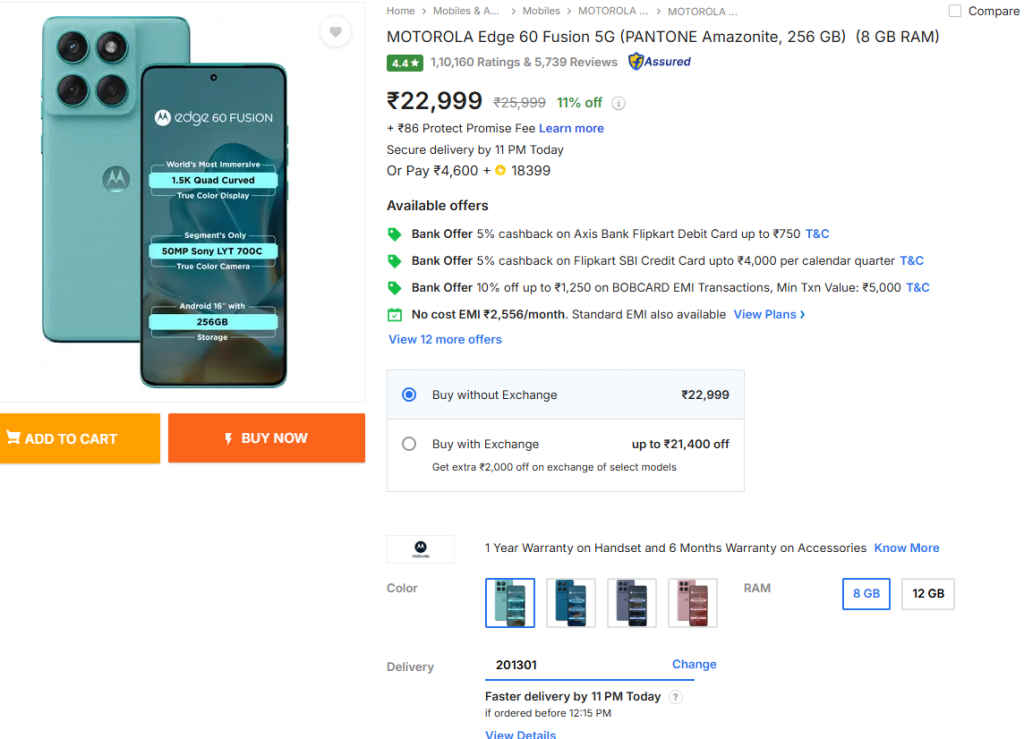The width and height of the screenshot is (1024, 739).
Task: Open Learn more about Protect Promise Fee
Action: click(x=570, y=128)
